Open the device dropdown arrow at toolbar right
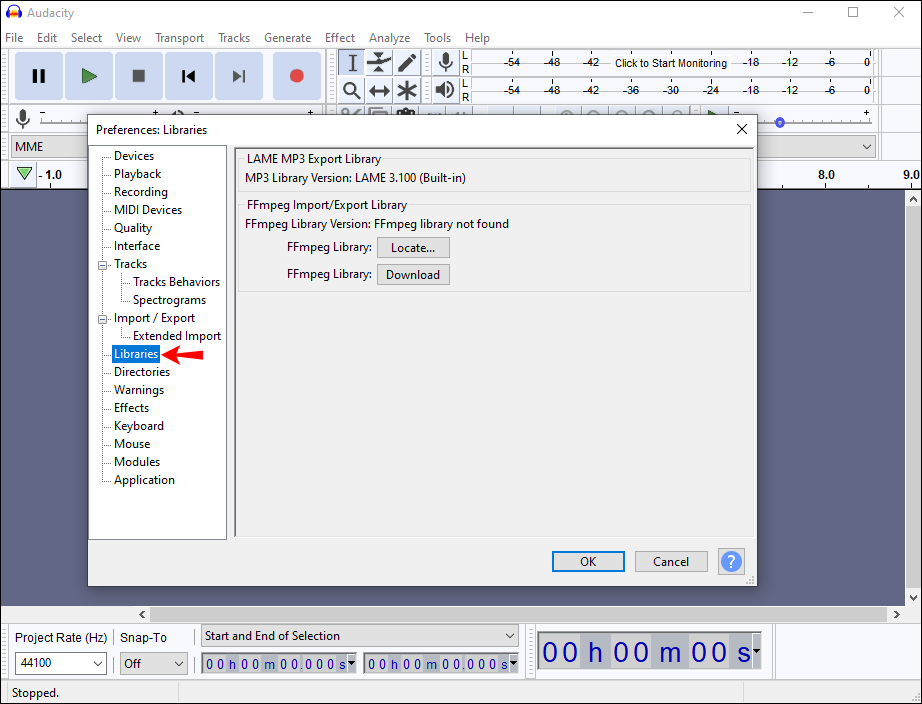This screenshot has height=704, width=922. (867, 146)
